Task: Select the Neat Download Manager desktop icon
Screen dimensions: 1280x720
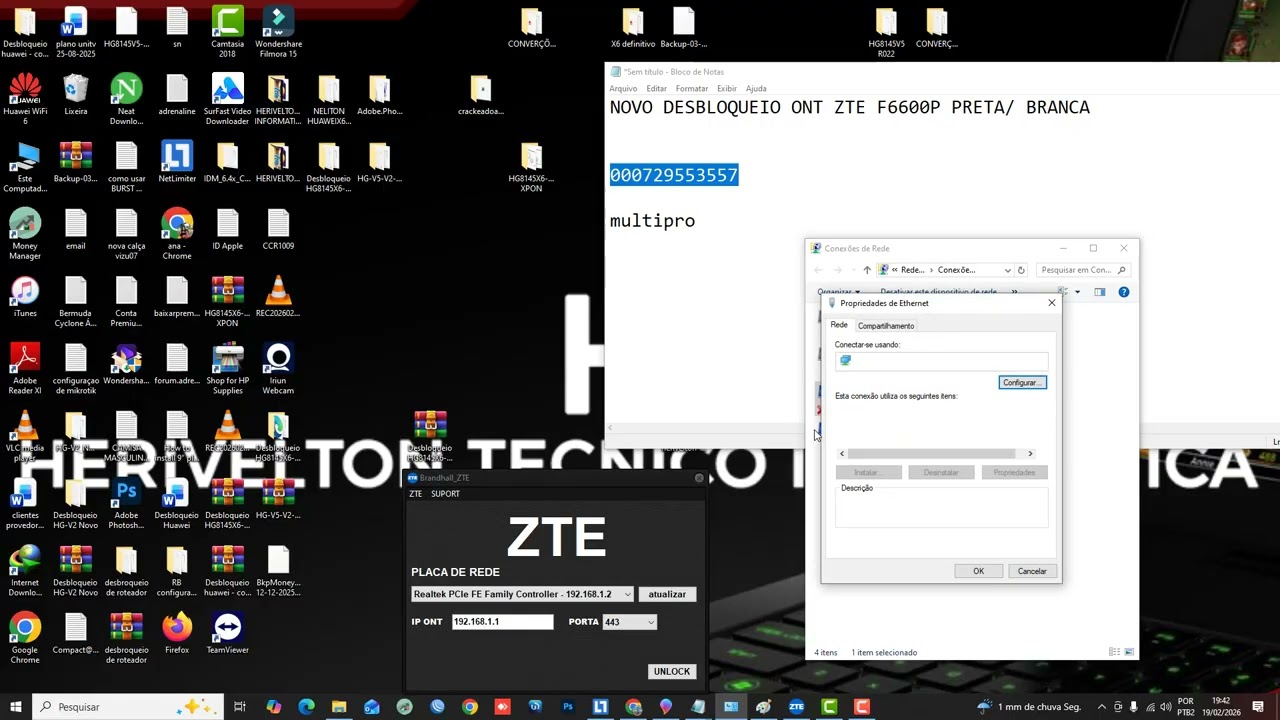Action: coord(126,98)
